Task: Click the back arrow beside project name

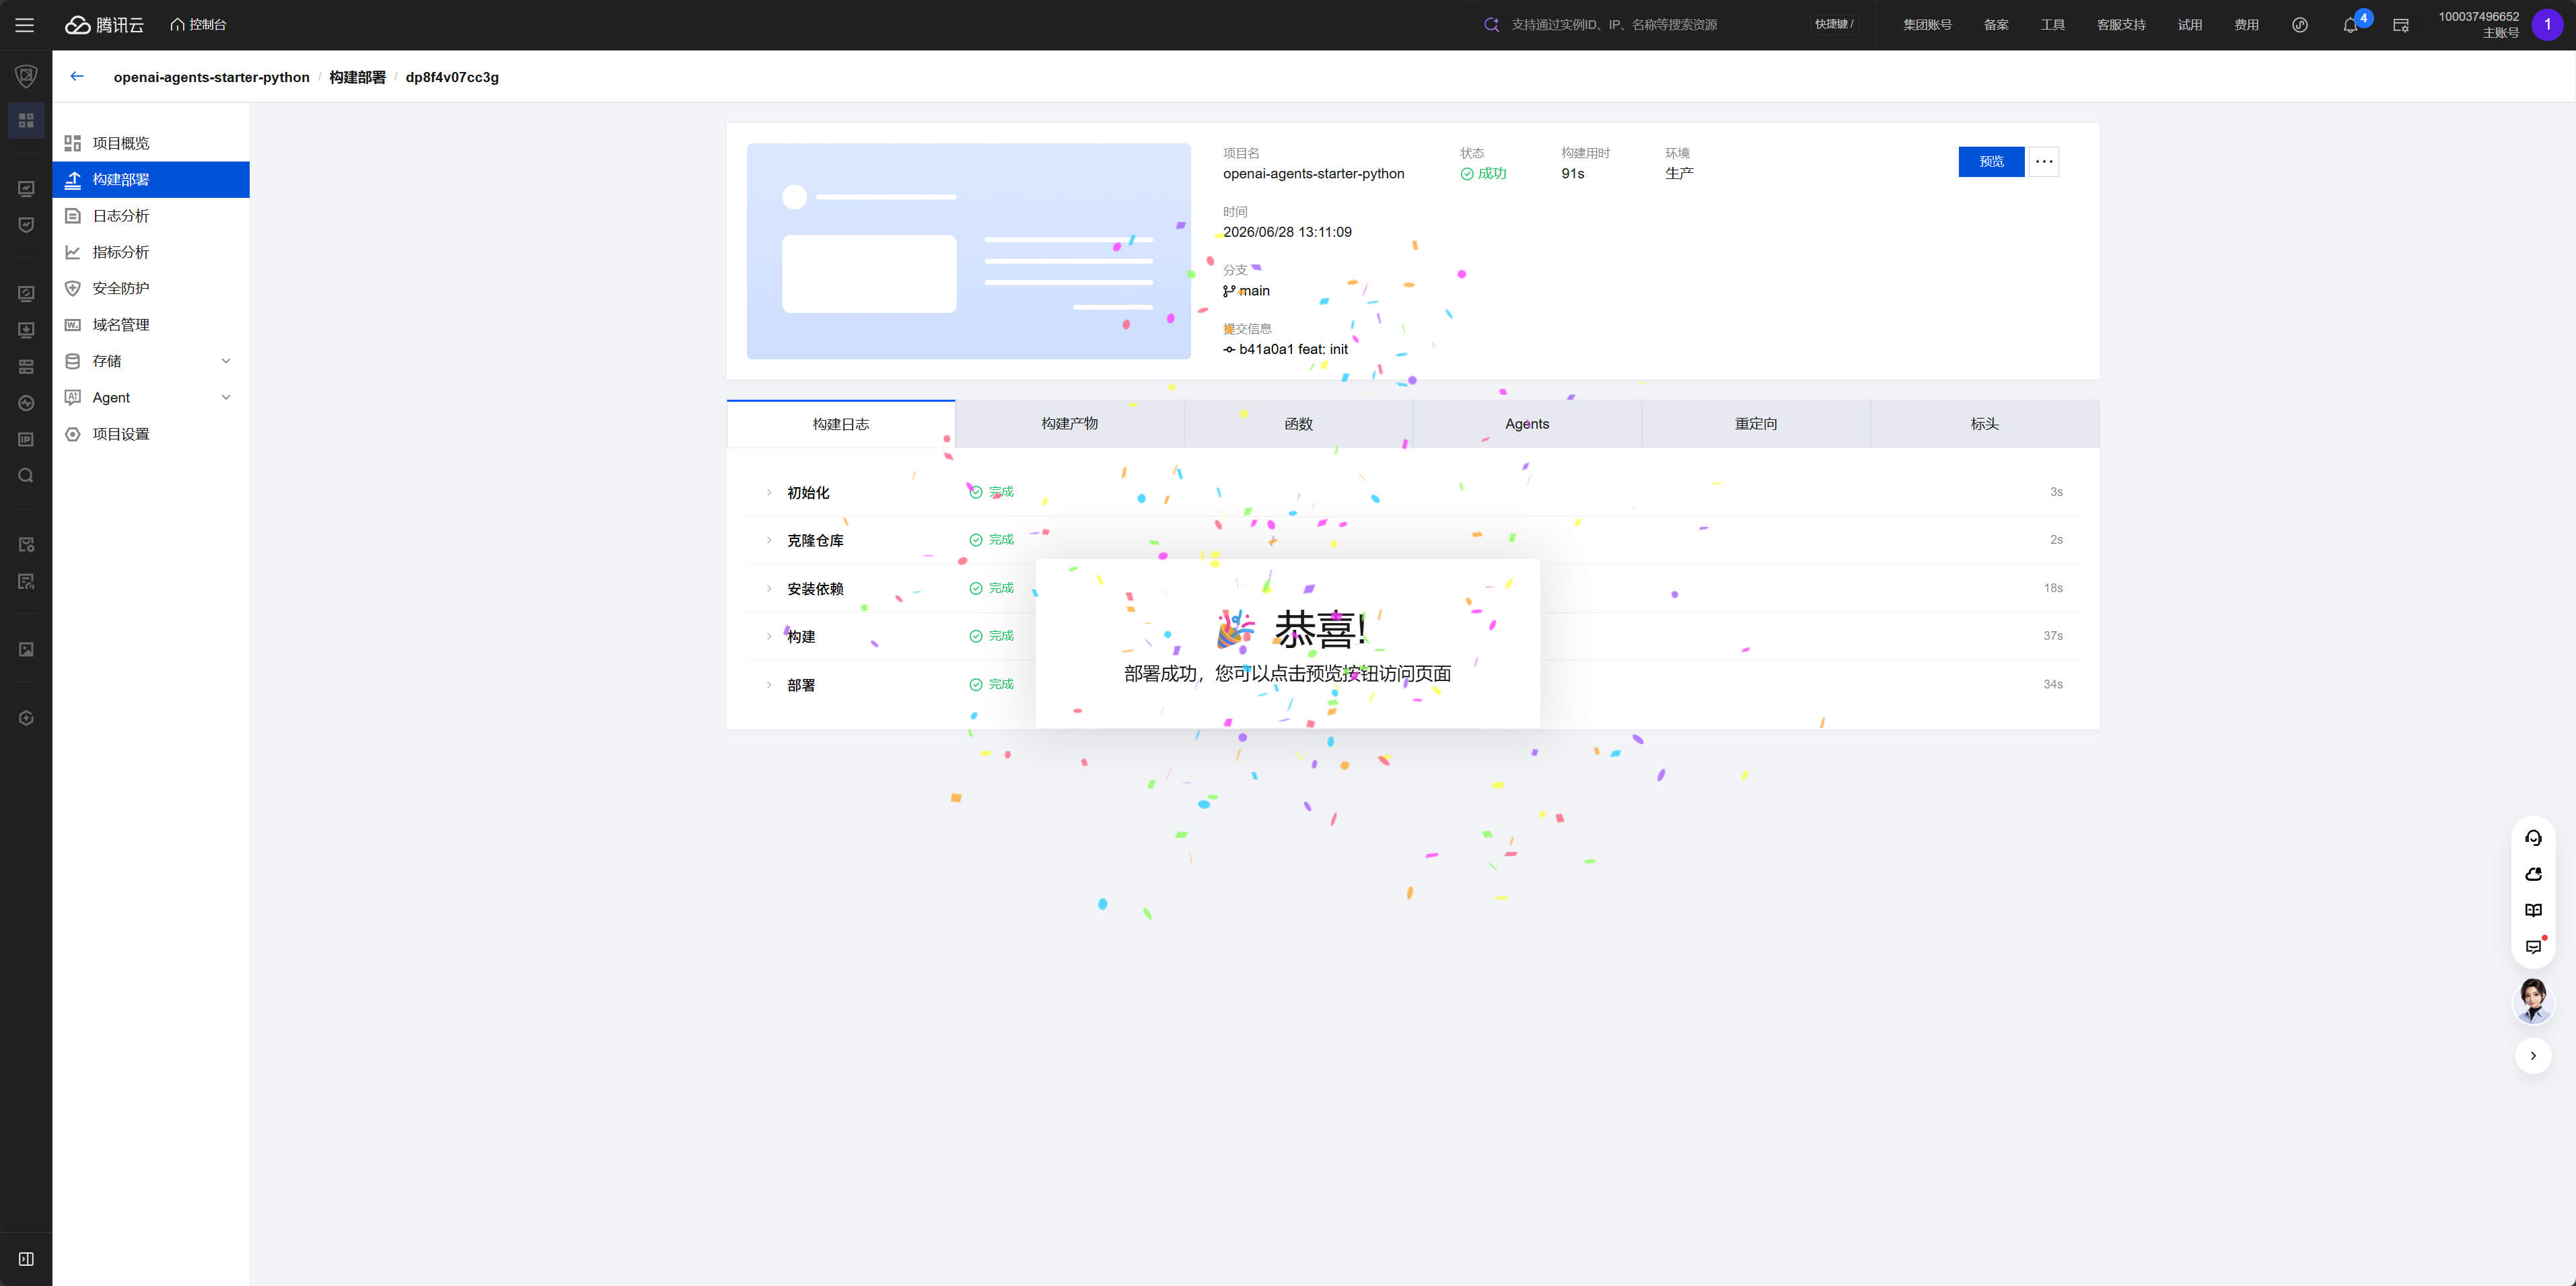Action: pos(77,77)
